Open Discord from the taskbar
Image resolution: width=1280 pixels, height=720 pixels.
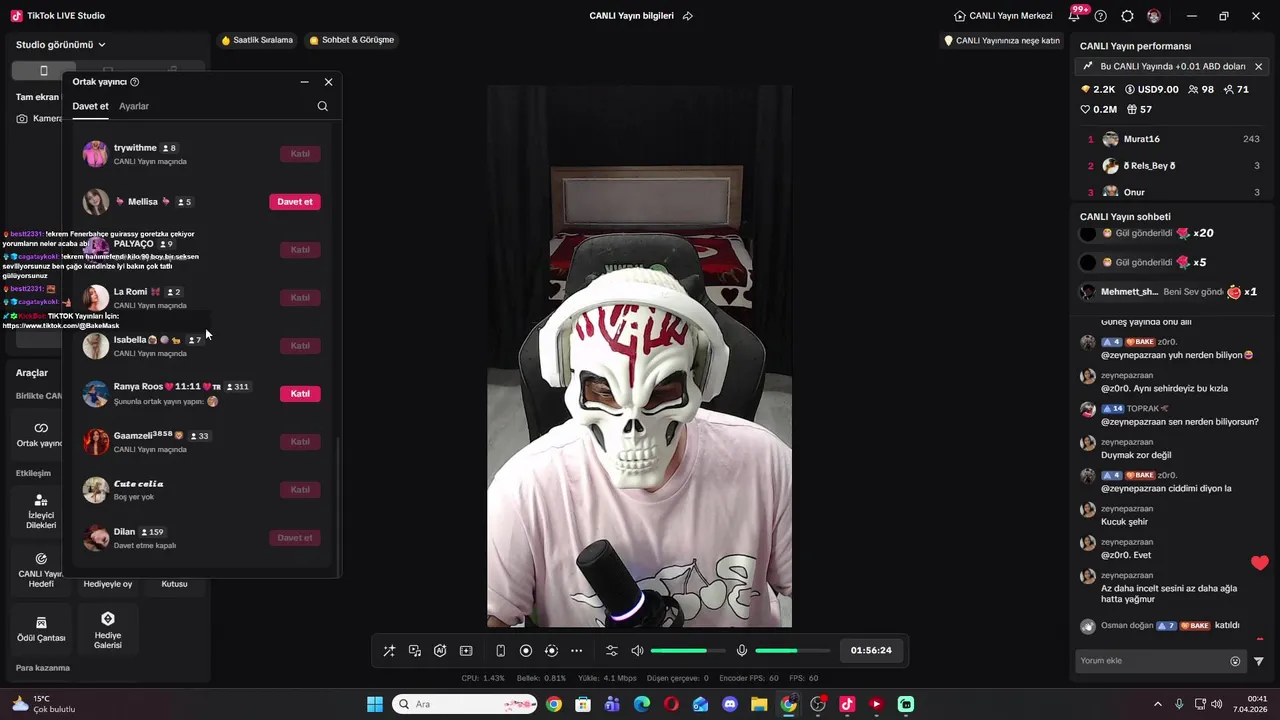tap(730, 704)
